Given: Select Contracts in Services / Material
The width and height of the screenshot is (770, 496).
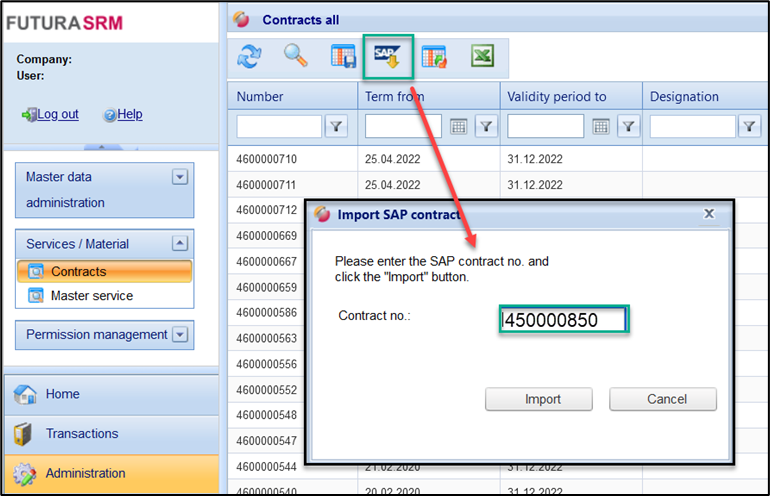Looking at the screenshot, I should point(78,271).
